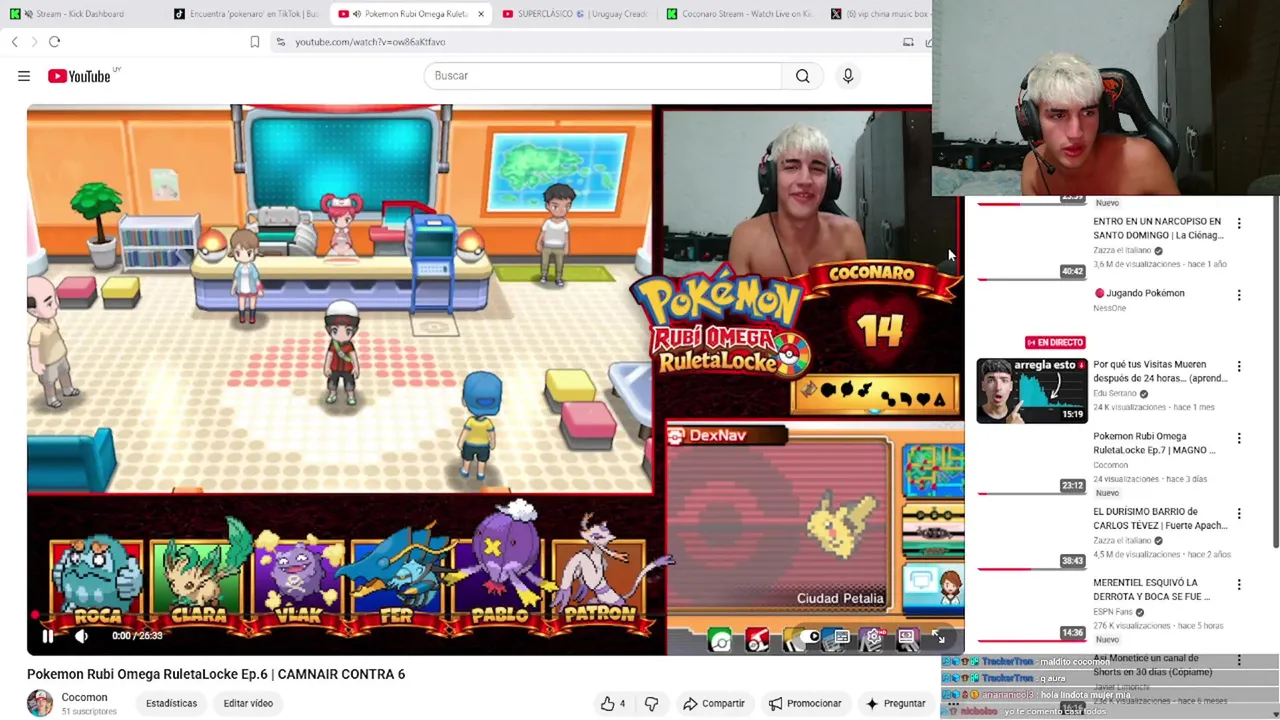Open the RuletaLocke Ep.7 MAGNO video
1280x720 pixels.
[x=1154, y=443]
